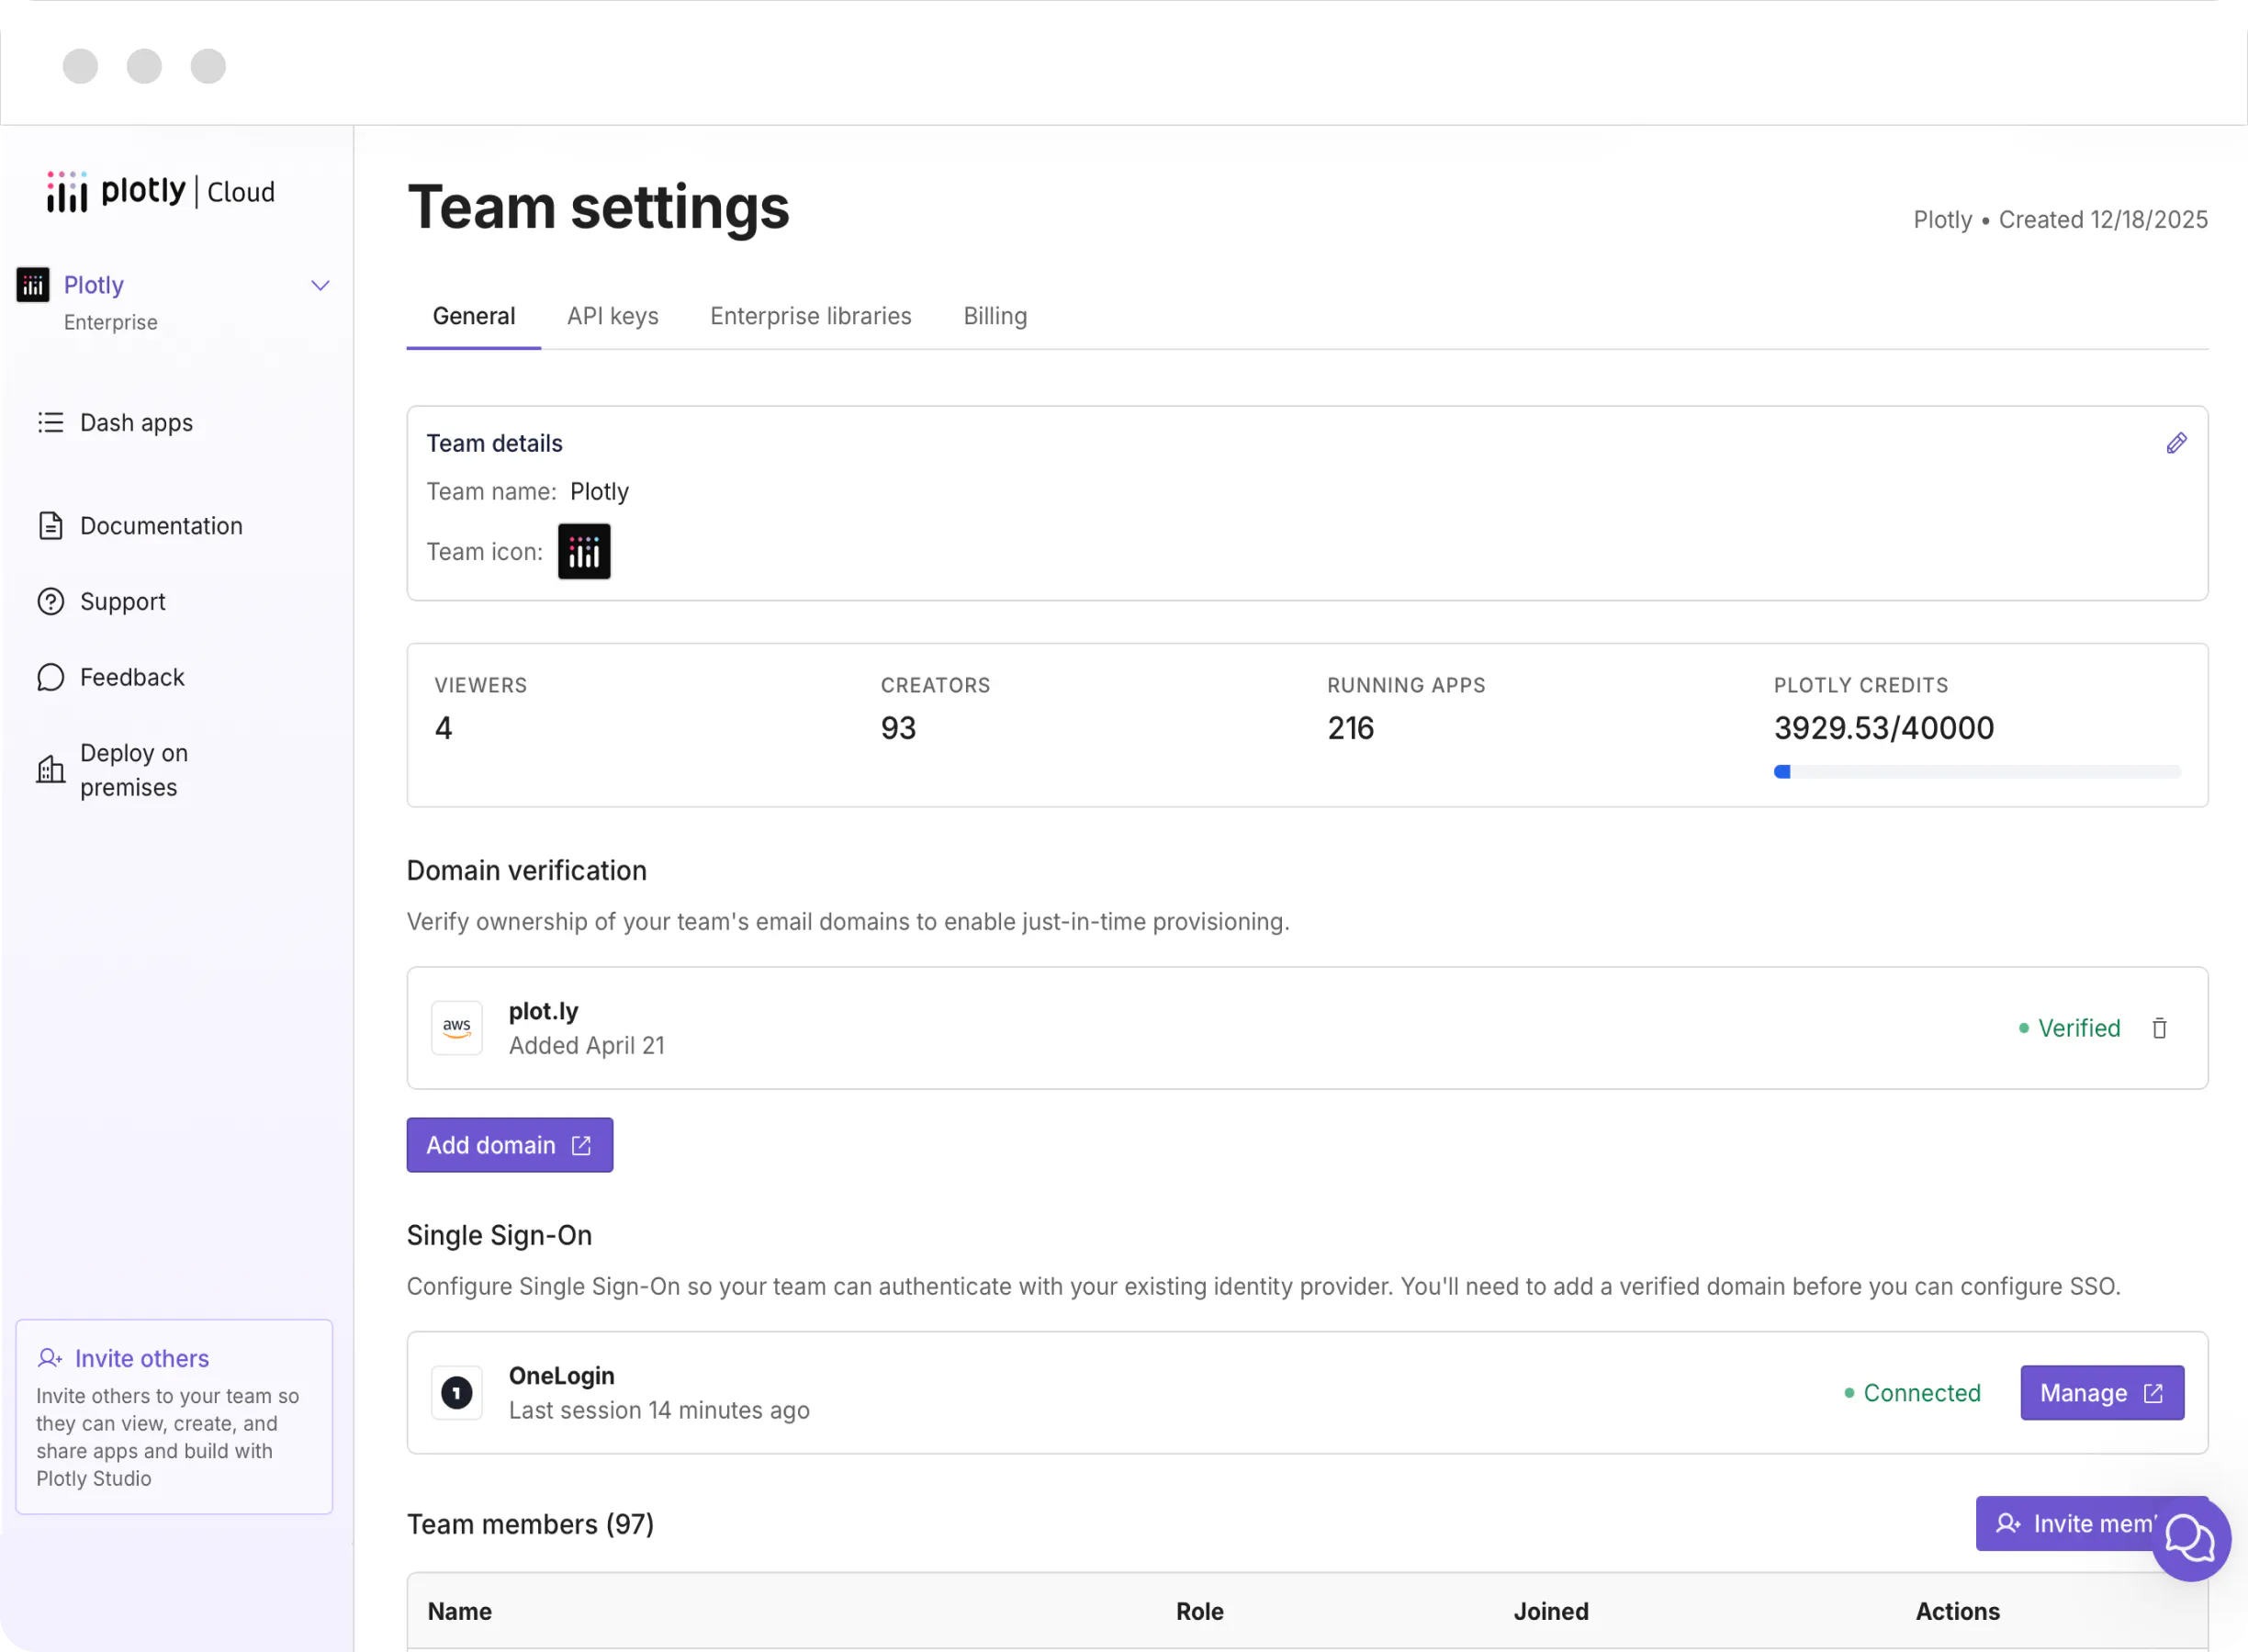Click the RUNNING APPS count 216
Image resolution: width=2248 pixels, height=1652 pixels.
click(x=1350, y=728)
